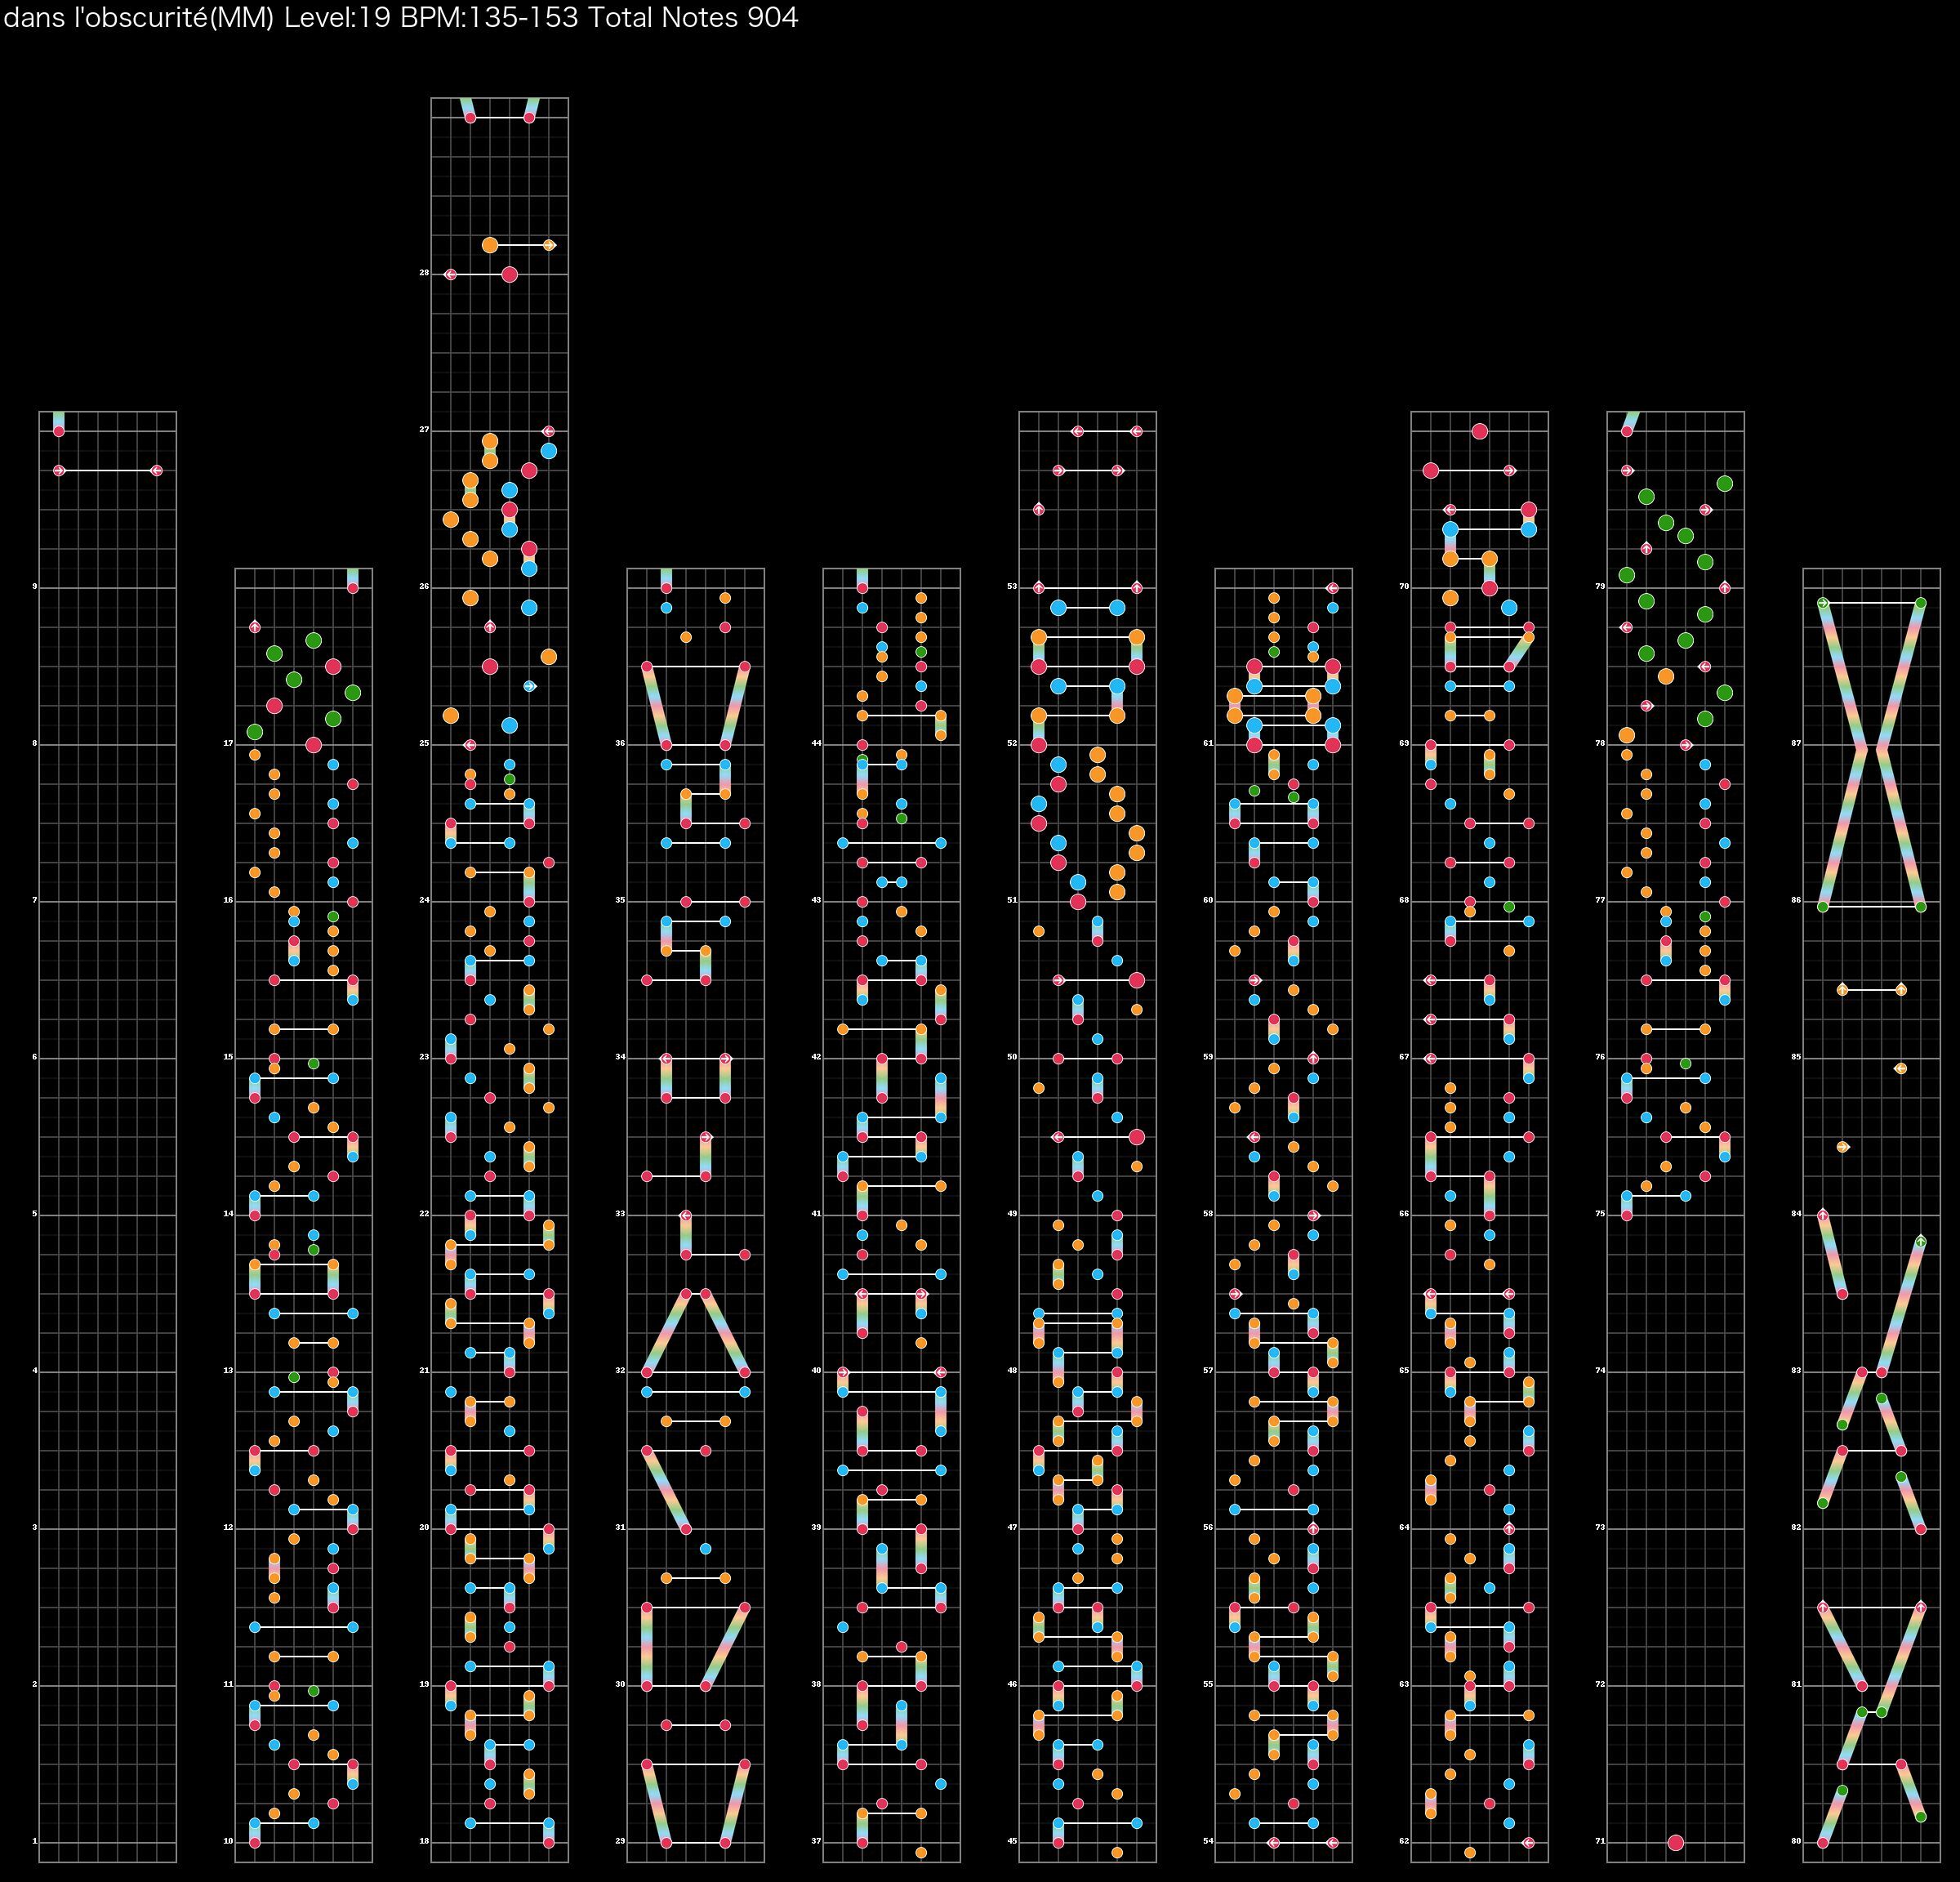
Task: Click red left-arrow flick on measure 27 line
Action: pyautogui.click(x=548, y=431)
